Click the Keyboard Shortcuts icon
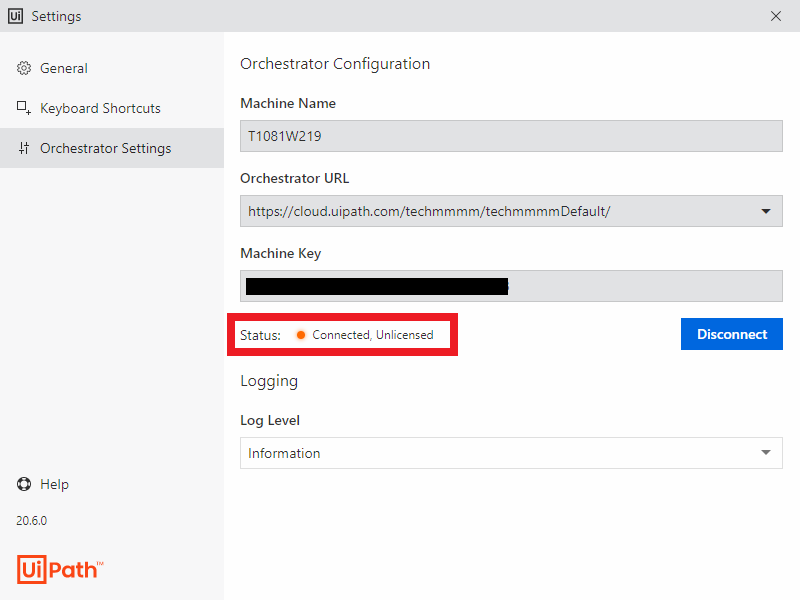 [x=24, y=108]
